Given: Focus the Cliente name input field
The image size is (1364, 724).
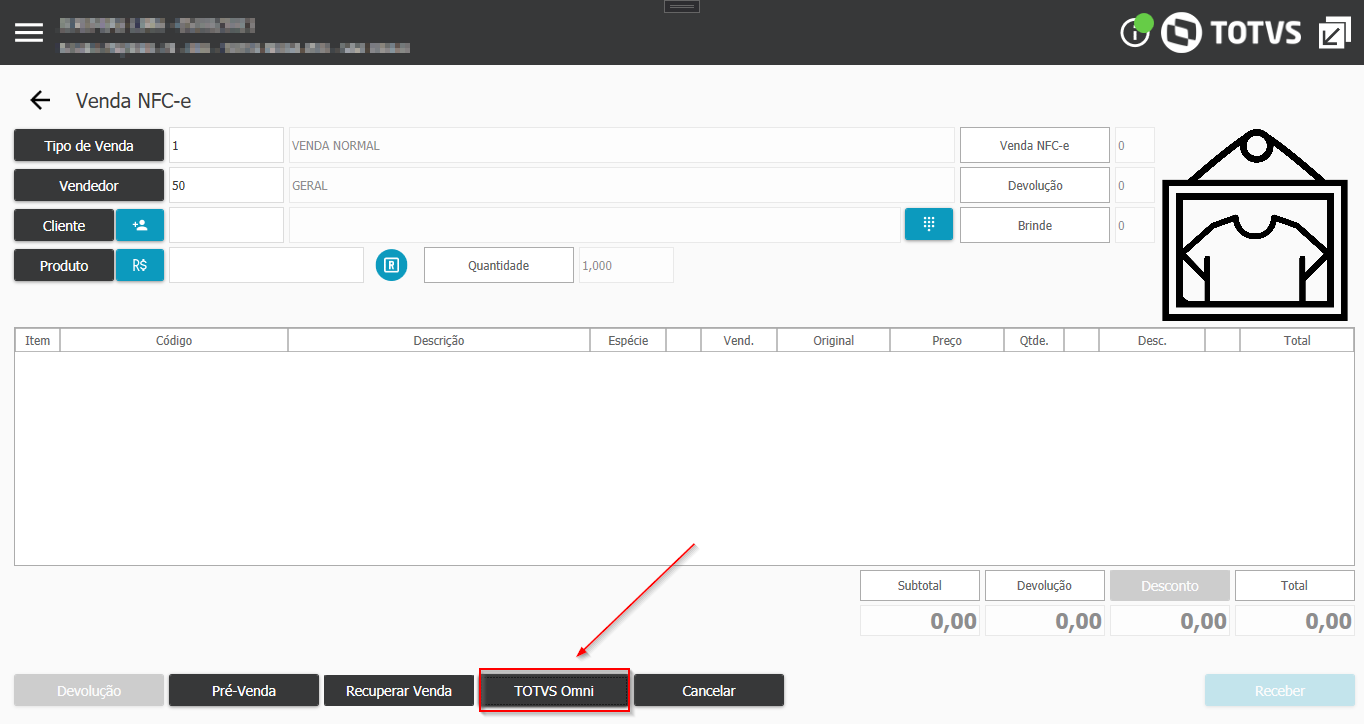Looking at the screenshot, I should point(595,225).
